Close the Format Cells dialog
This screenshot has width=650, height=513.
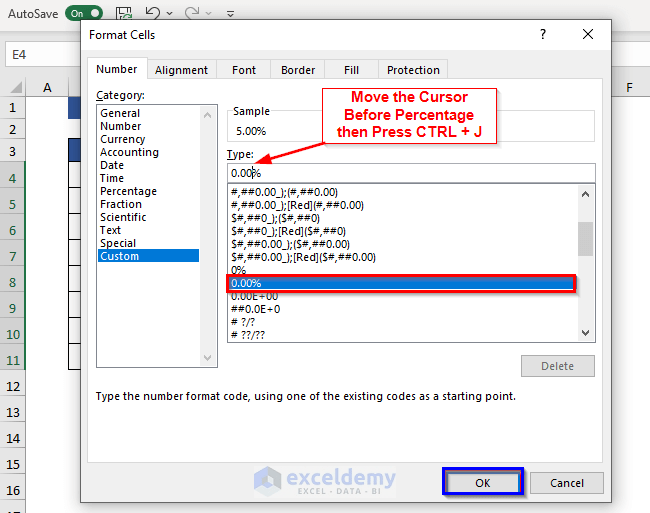(588, 34)
